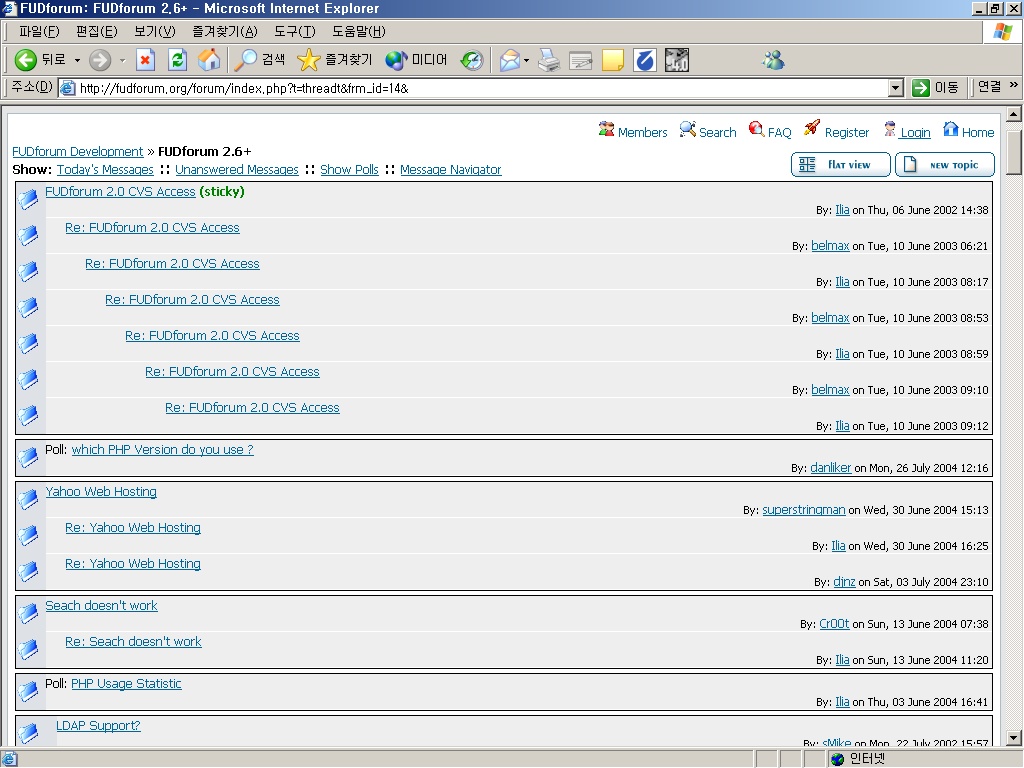
Task: Stop loading with the red X icon
Action: [x=145, y=60]
